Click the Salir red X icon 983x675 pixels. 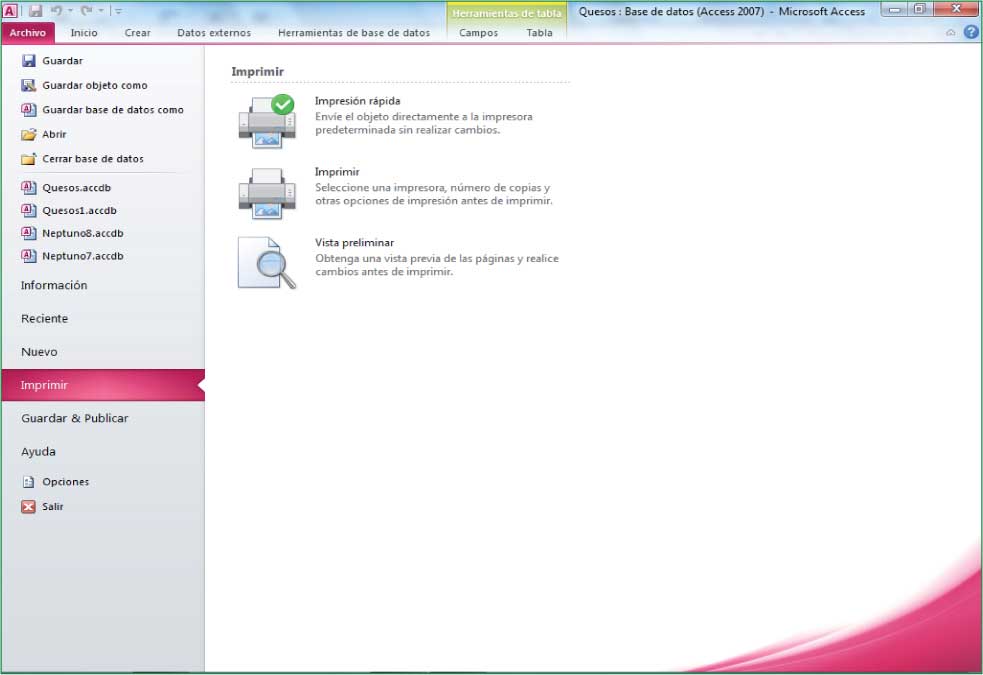coord(28,506)
